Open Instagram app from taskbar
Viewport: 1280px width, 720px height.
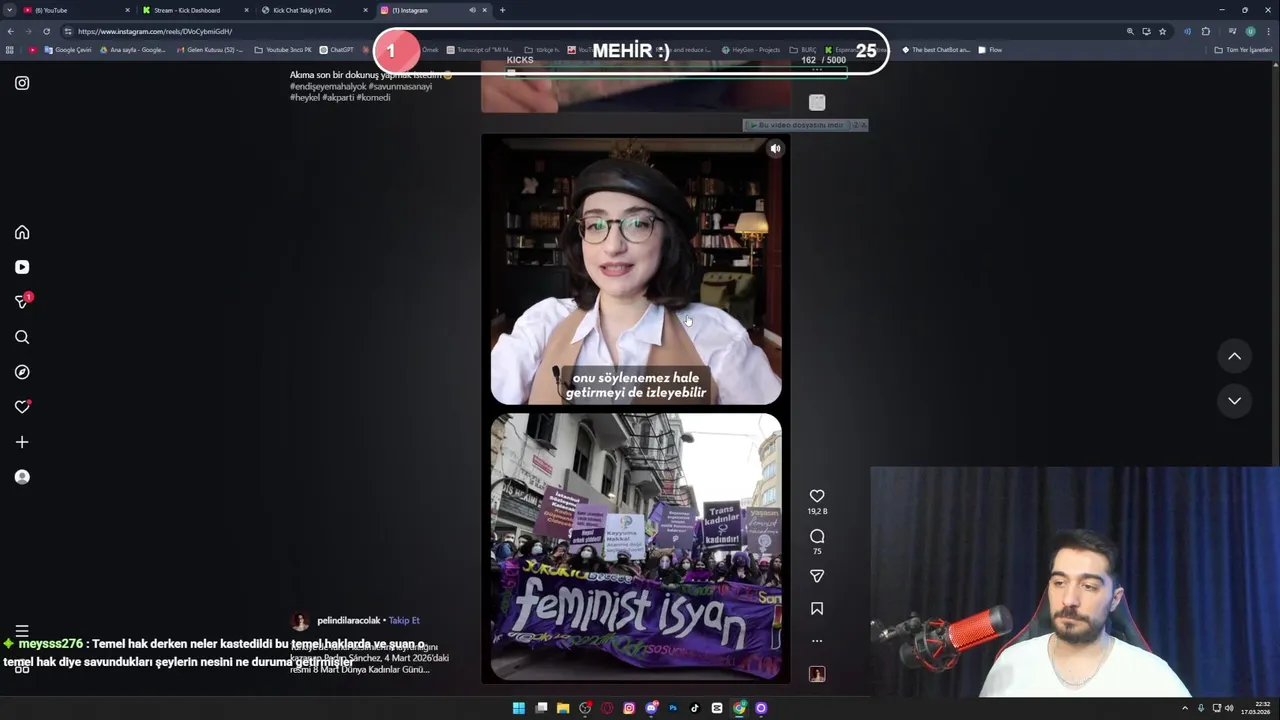pyautogui.click(x=629, y=708)
